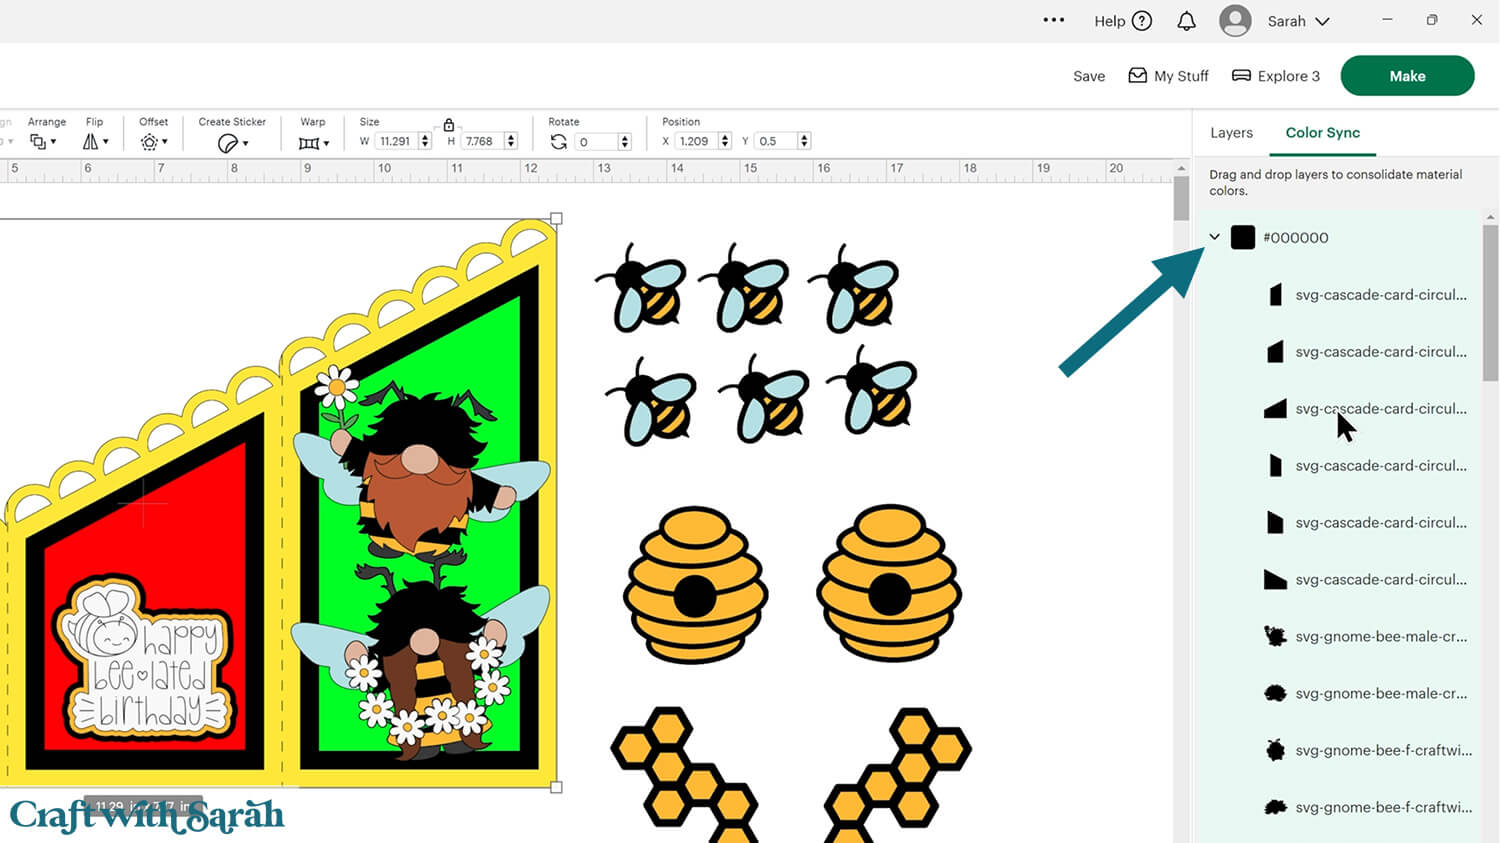Open the Arrange dropdown arrow
Viewport: 1500px width, 843px height.
53,142
